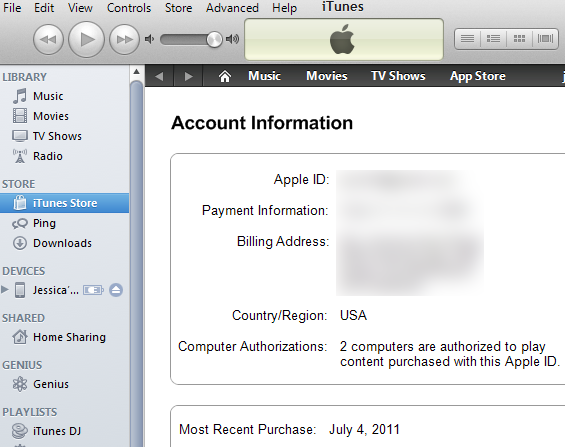This screenshot has height=447, width=565.
Task: Go to iTunes Store home icon
Action: click(224, 76)
